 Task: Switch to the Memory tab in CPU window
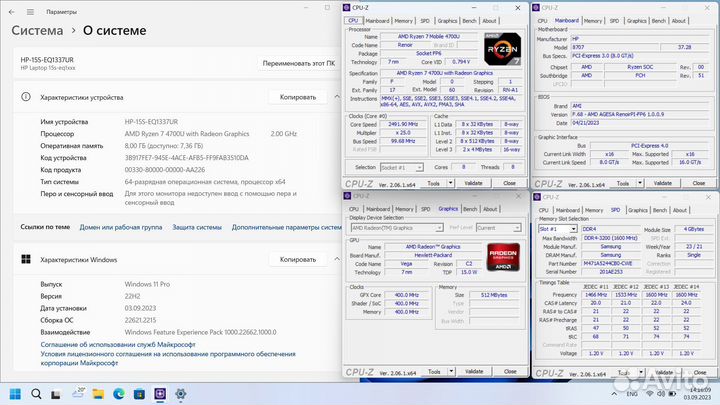tap(403, 20)
